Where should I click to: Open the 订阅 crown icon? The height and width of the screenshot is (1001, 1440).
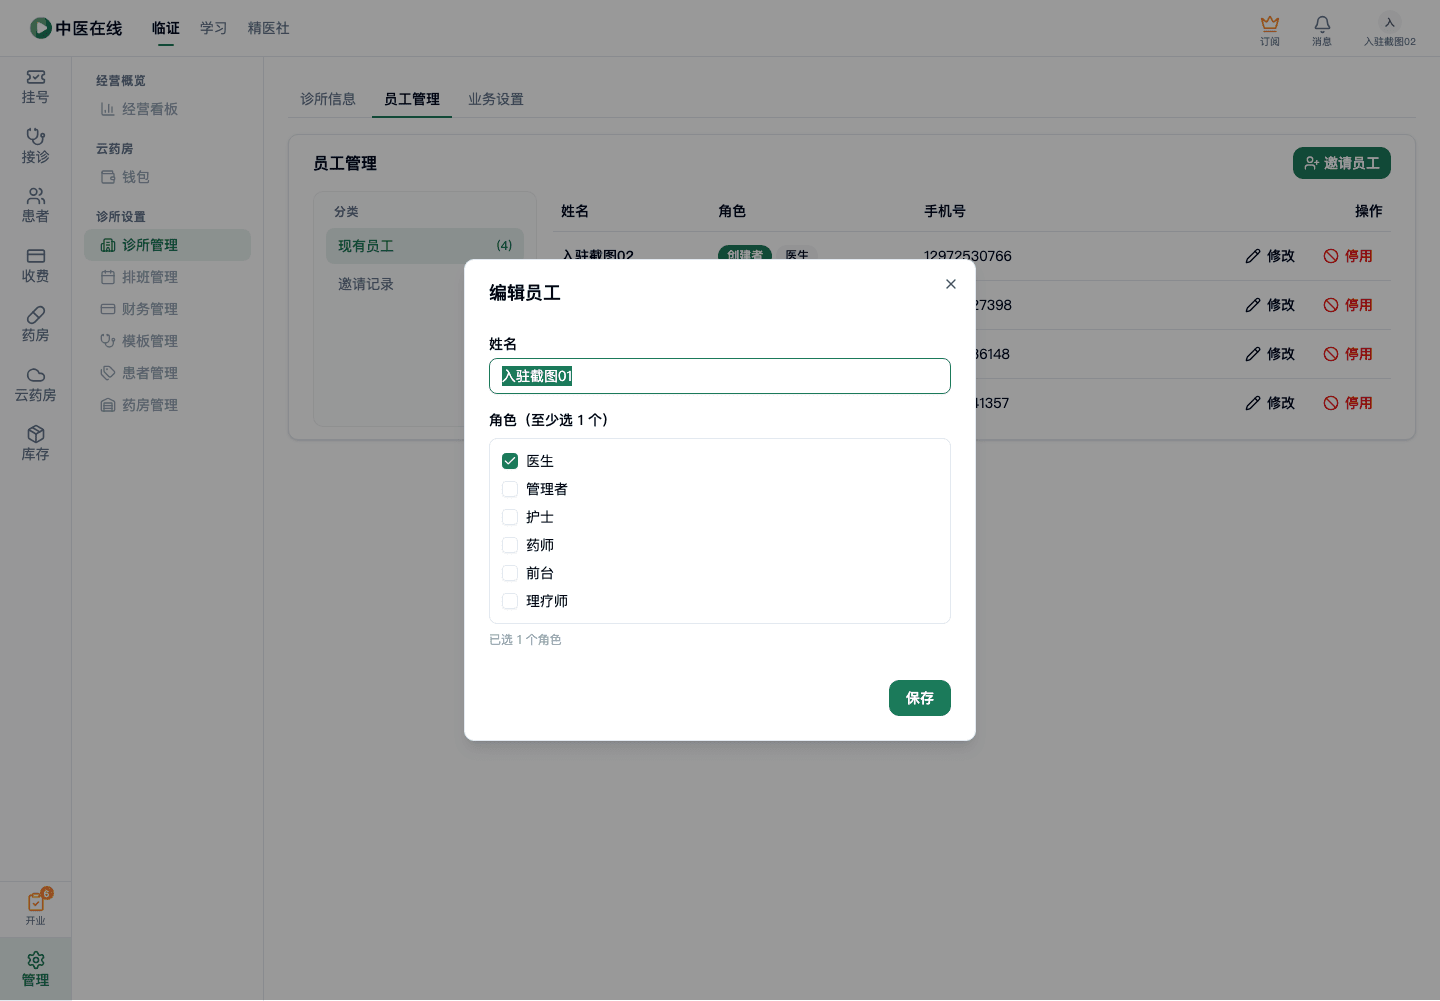coord(1270,30)
